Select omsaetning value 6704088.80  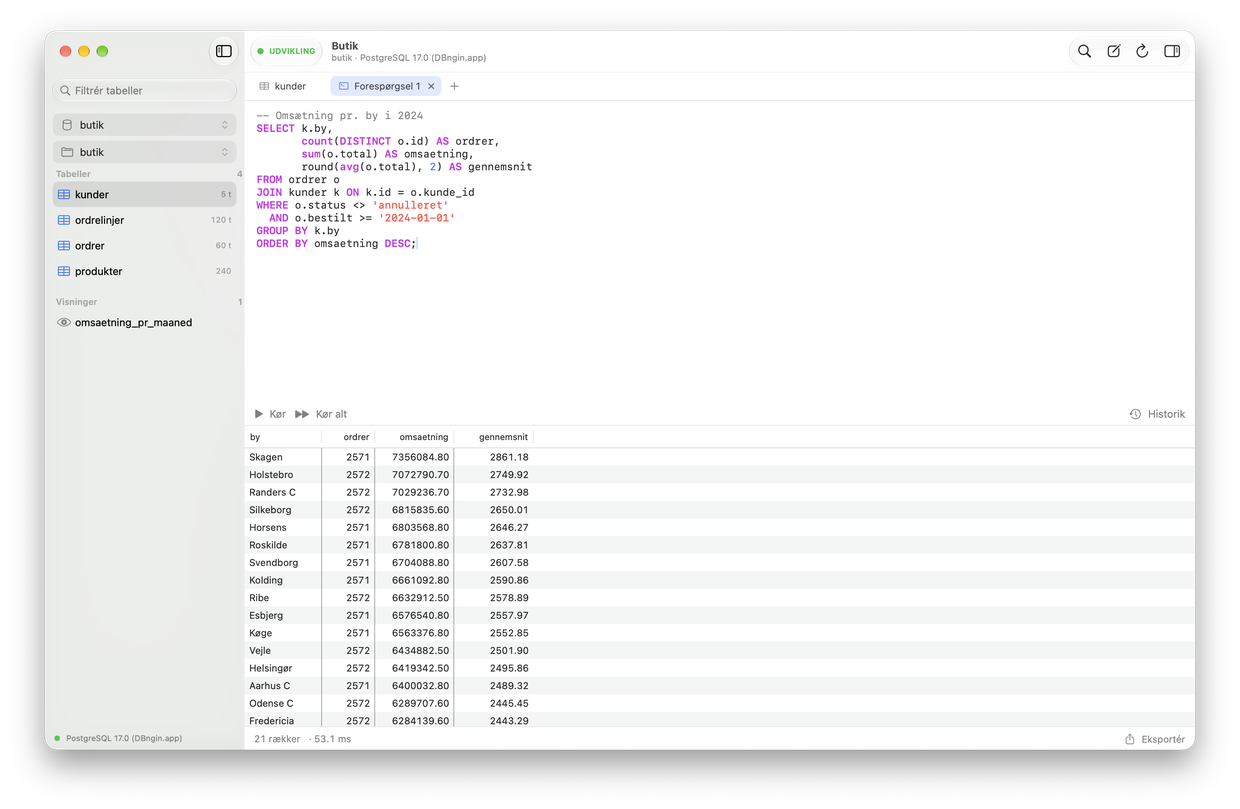click(x=414, y=563)
